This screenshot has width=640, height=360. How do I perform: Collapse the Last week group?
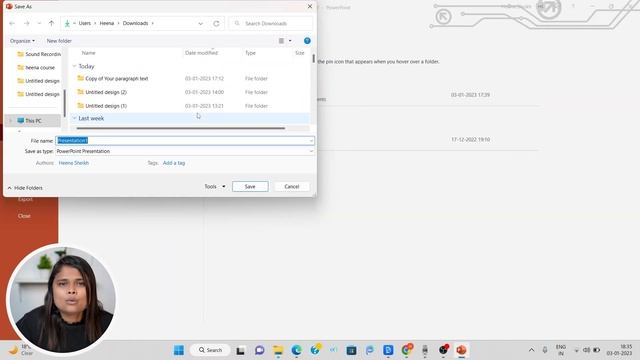point(74,118)
